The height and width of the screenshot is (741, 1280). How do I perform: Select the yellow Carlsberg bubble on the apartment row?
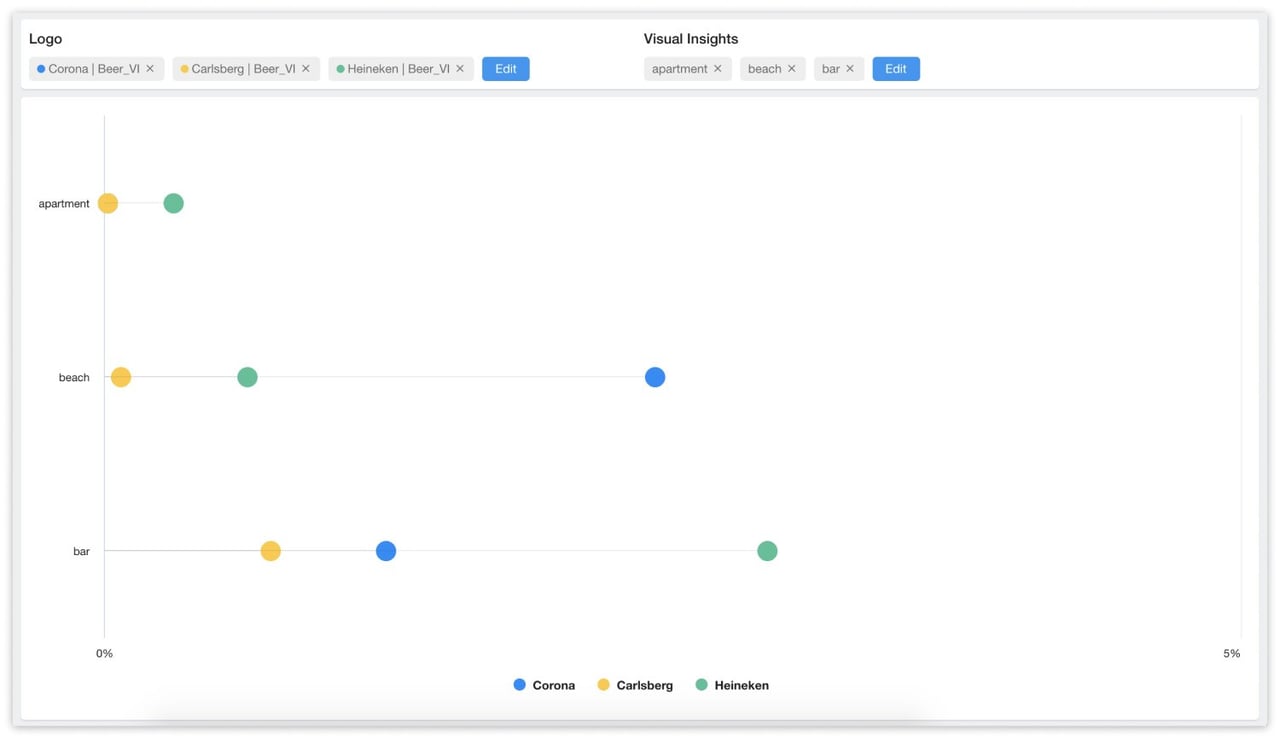[108, 202]
